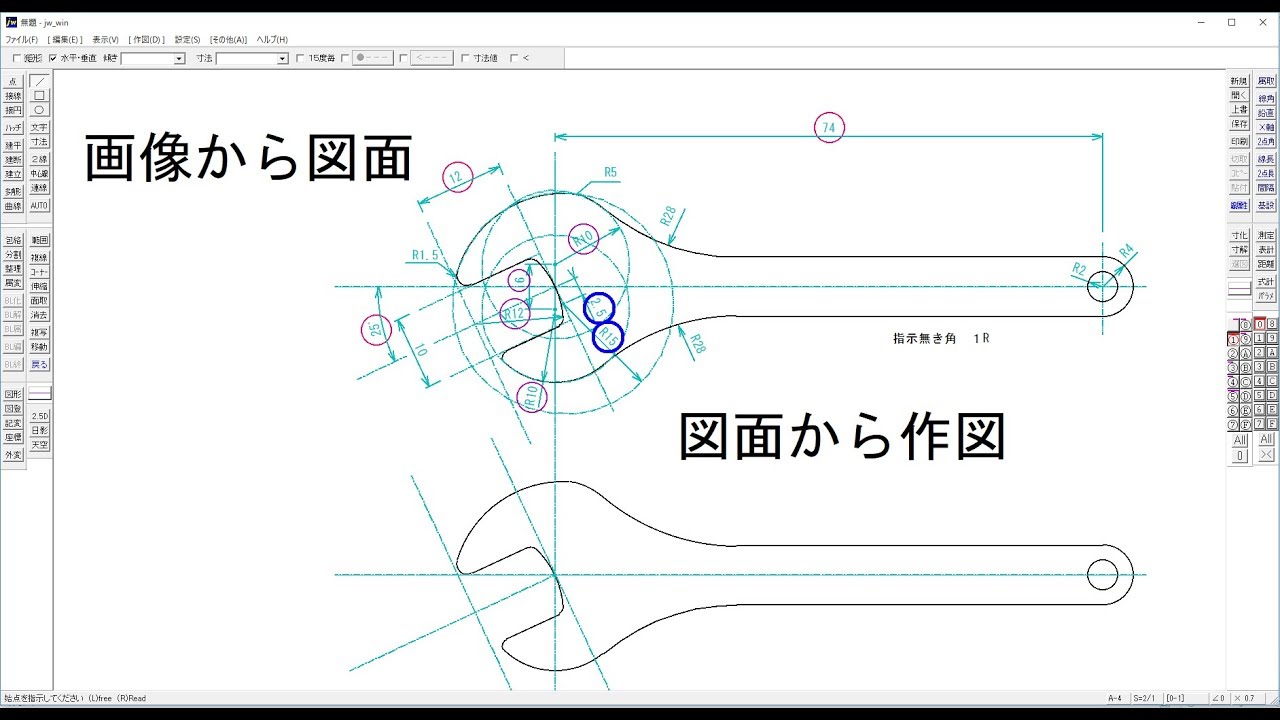Select the 距離 distance tool
1280x720 pixels.
point(1266,264)
